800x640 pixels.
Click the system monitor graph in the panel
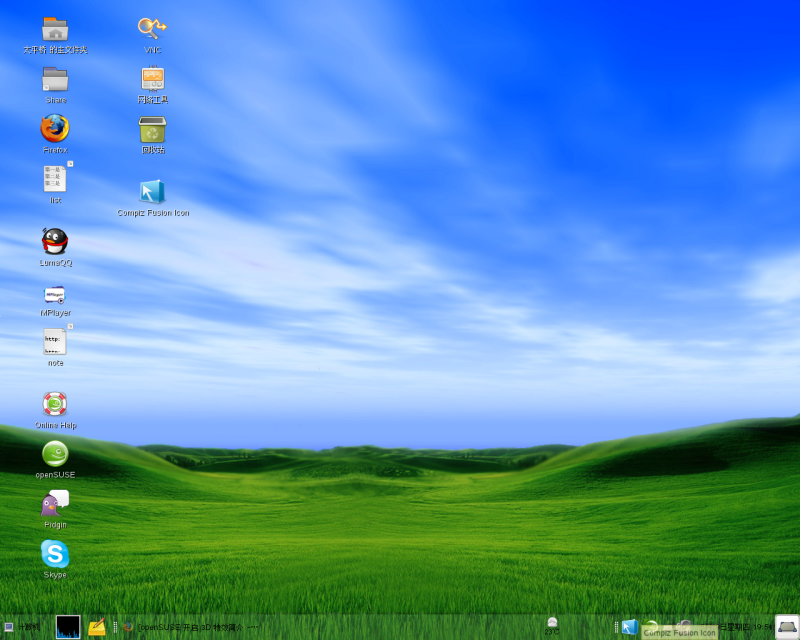[68, 627]
